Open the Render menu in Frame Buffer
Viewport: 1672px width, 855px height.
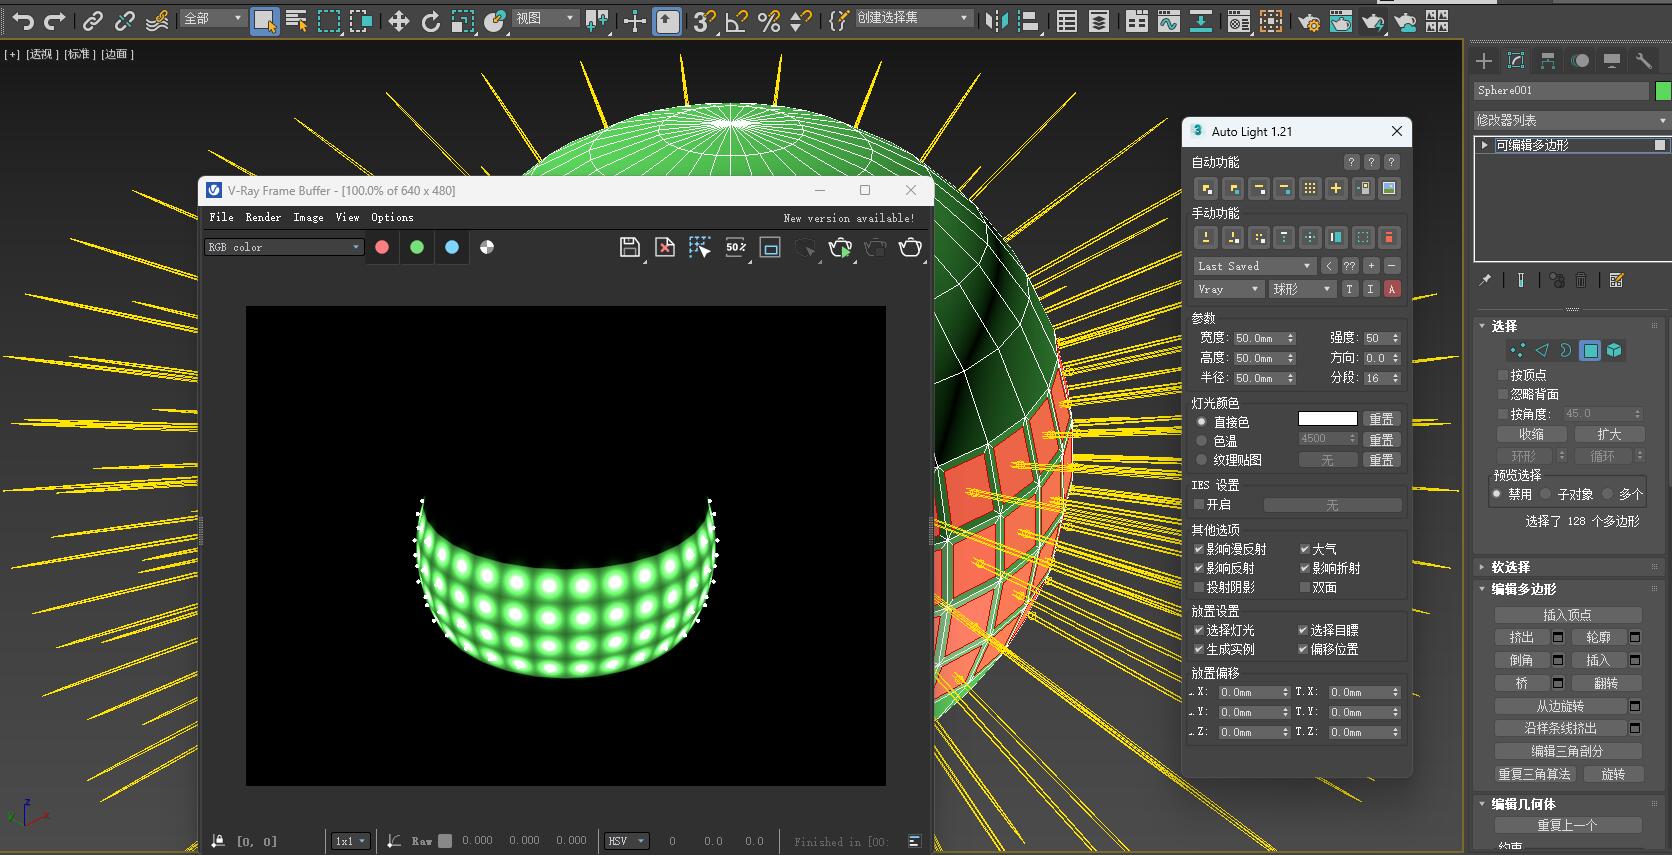[x=263, y=217]
